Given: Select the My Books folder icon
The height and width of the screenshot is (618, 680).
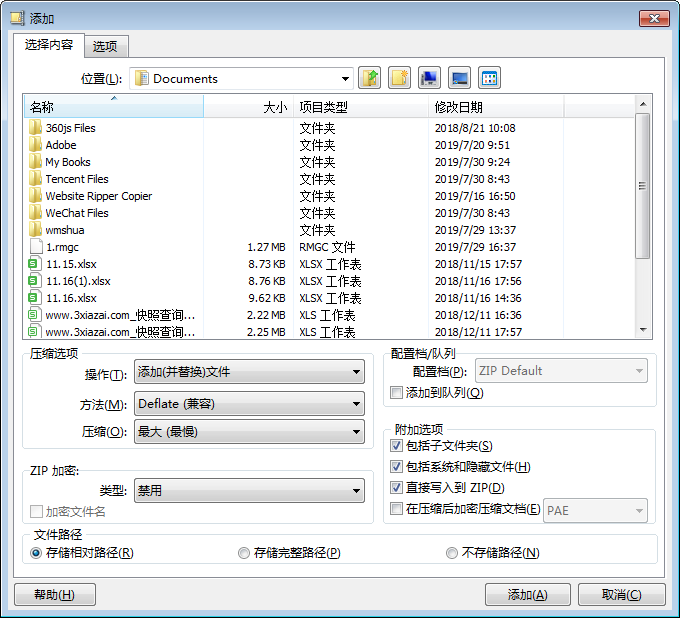Looking at the screenshot, I should 35,162.
